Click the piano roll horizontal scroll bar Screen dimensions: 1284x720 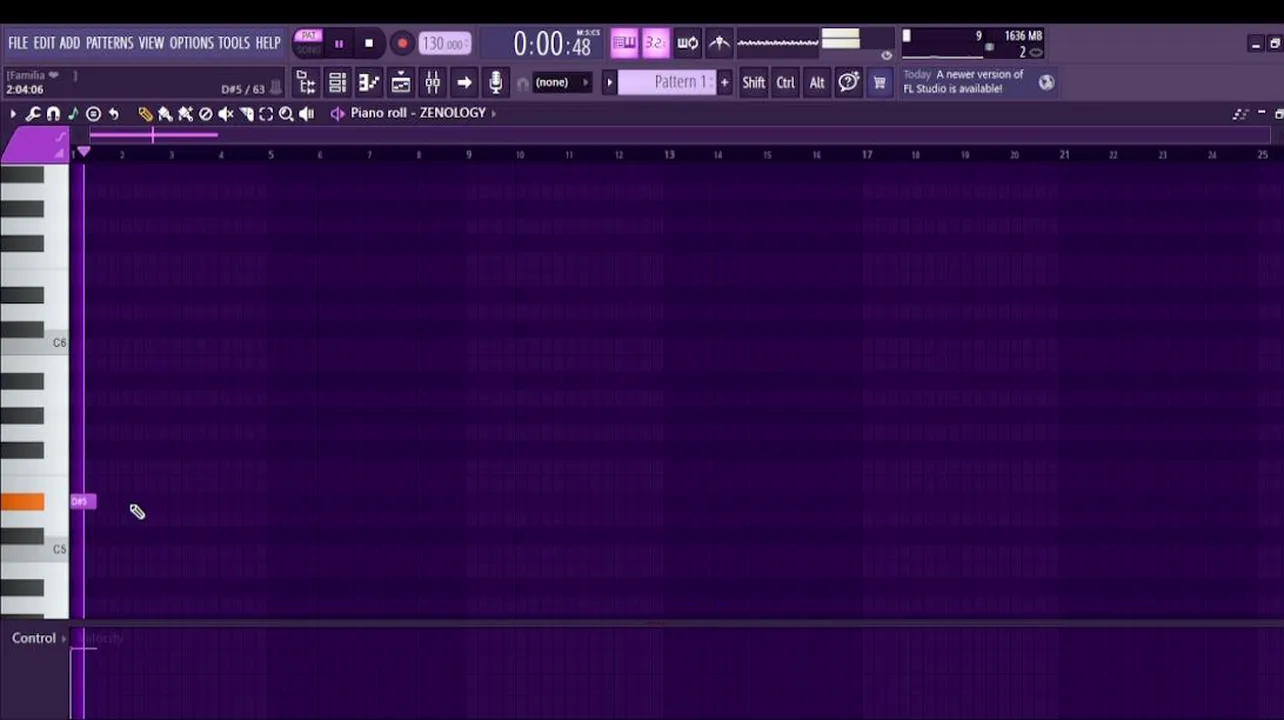153,134
